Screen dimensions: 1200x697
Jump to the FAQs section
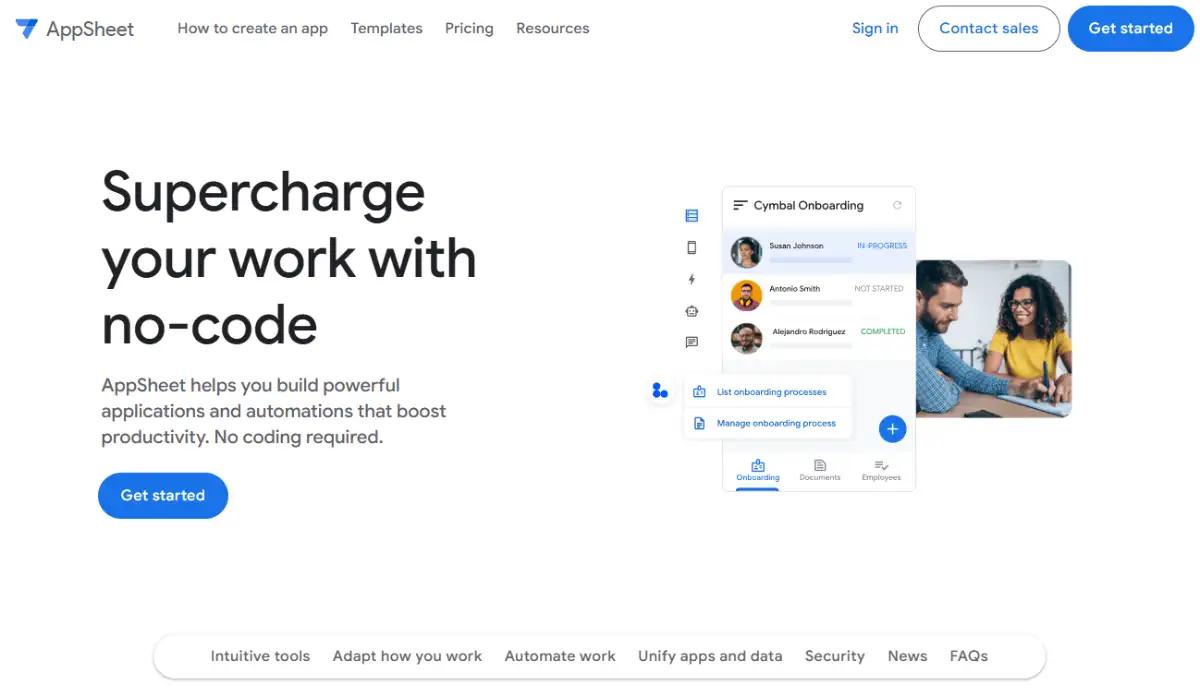(x=969, y=656)
